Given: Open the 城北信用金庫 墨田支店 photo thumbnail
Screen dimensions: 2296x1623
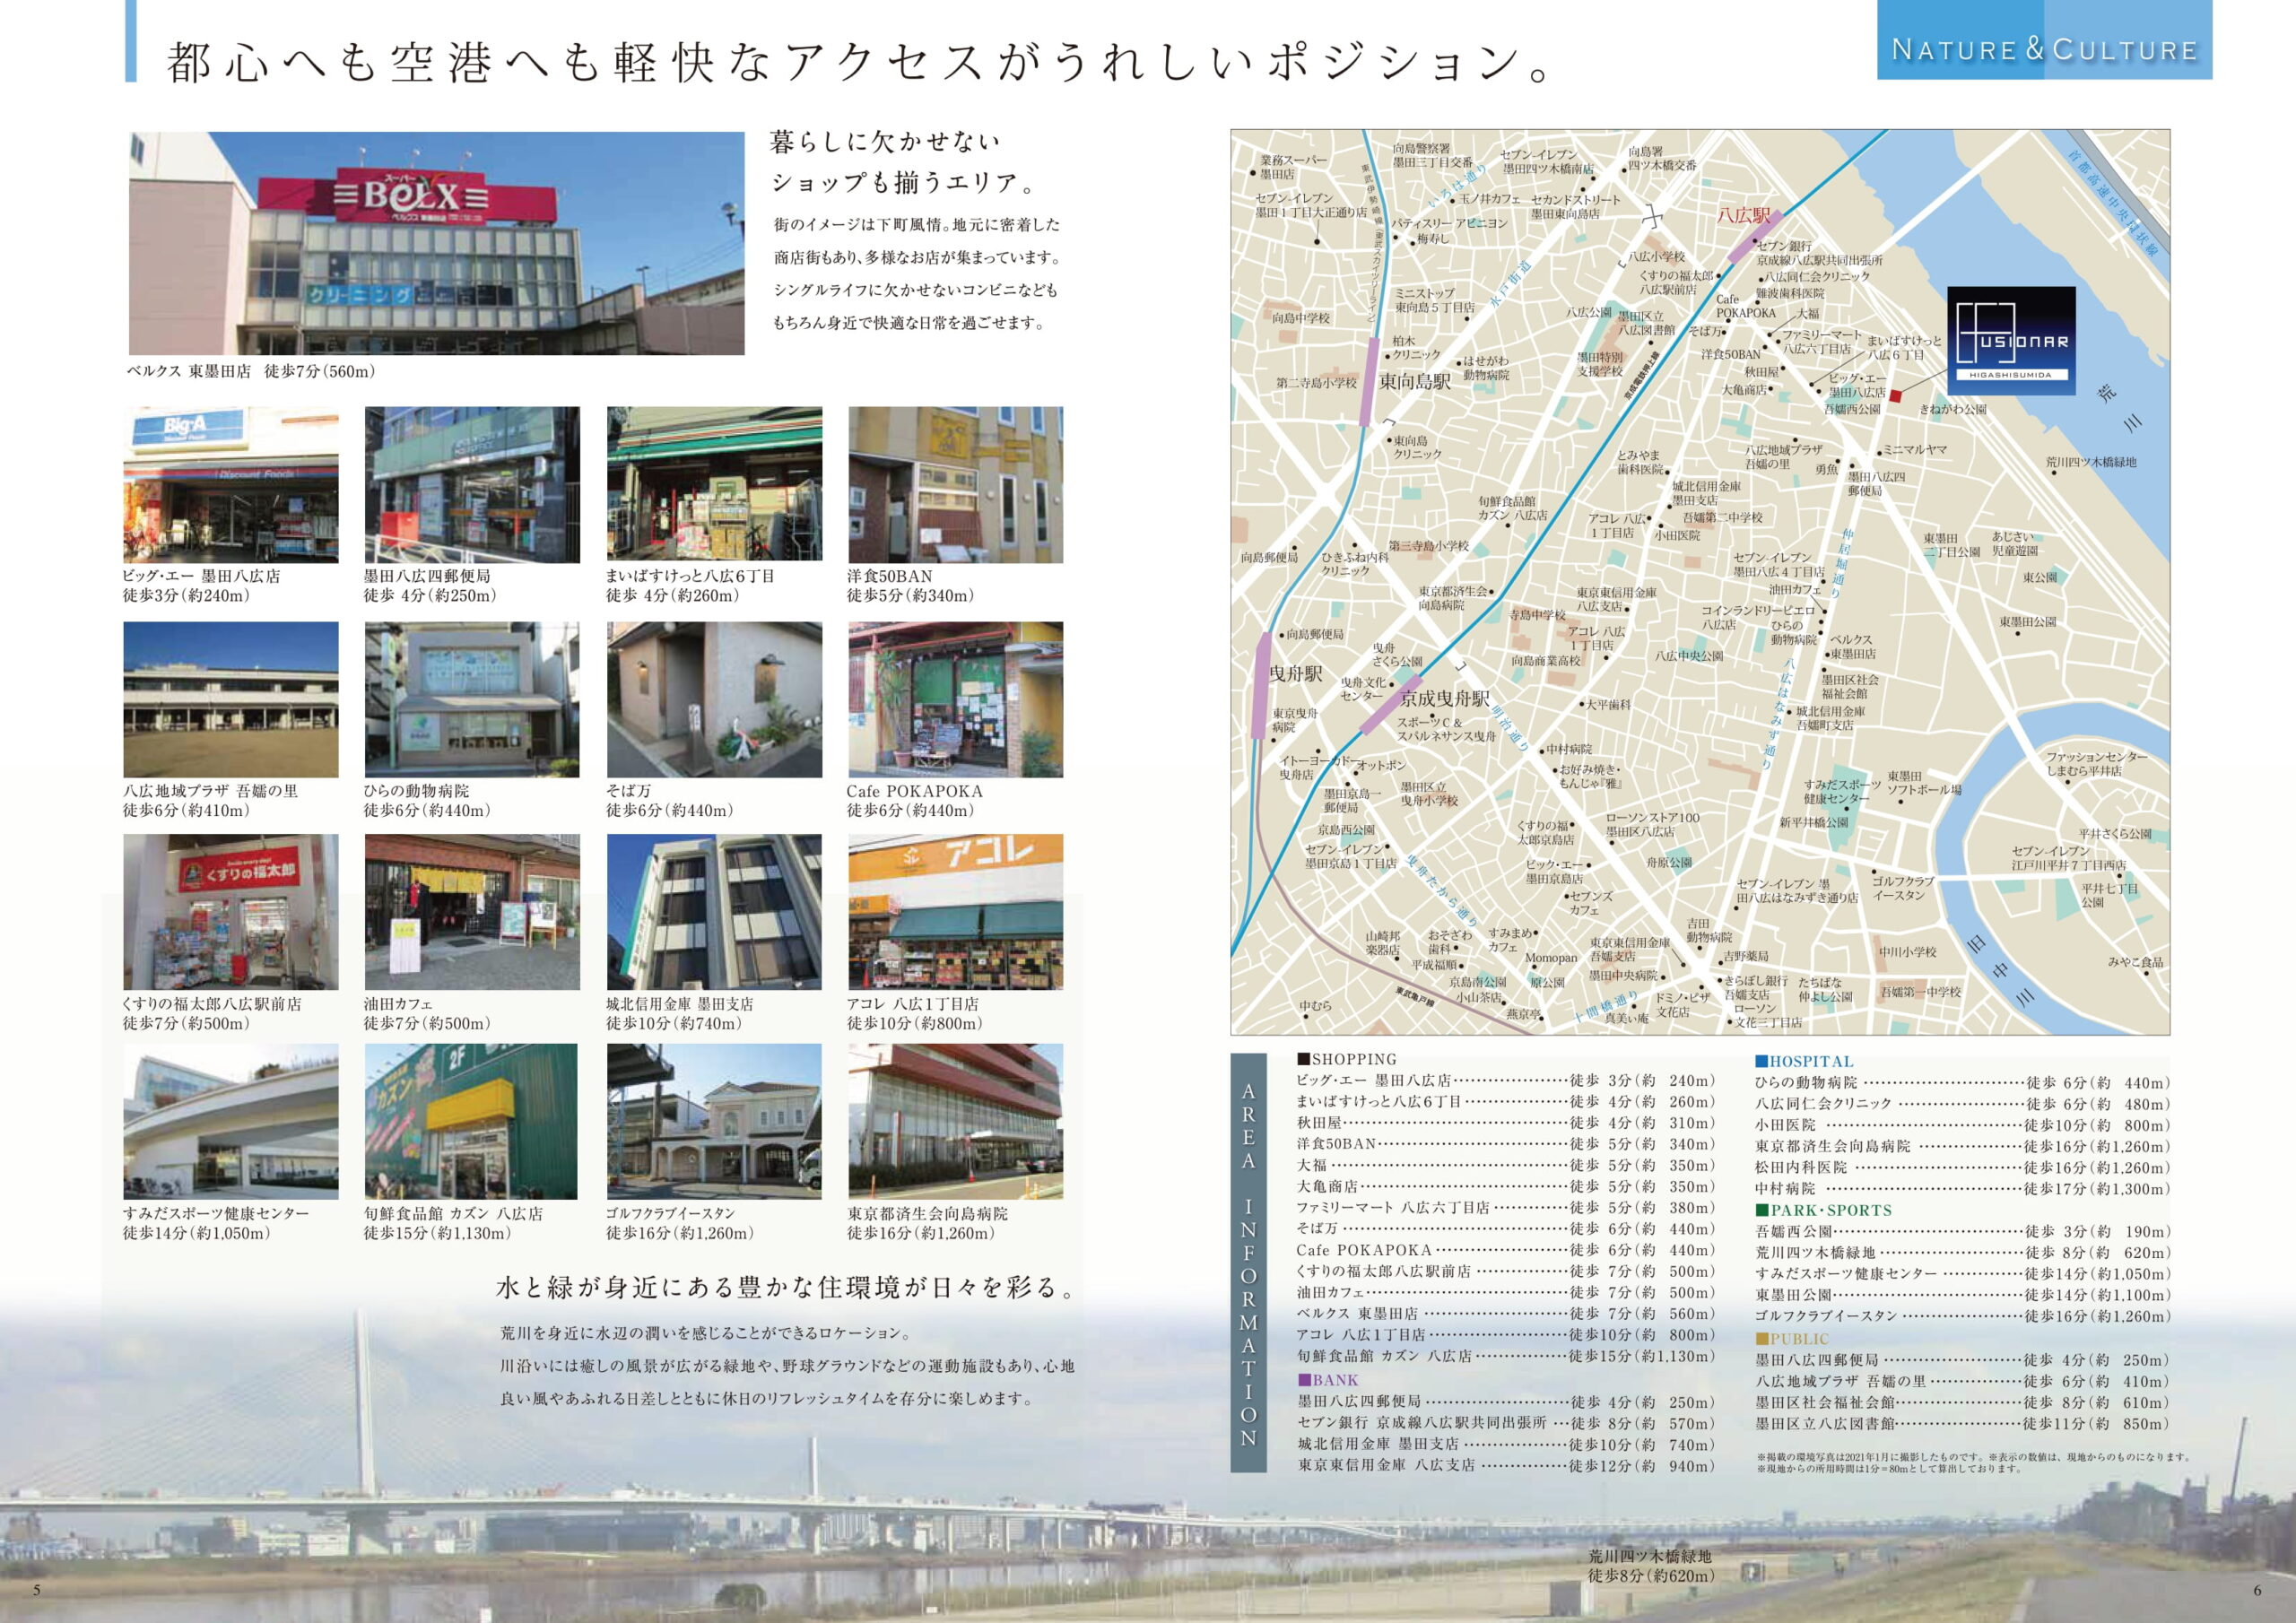Looking at the screenshot, I should pyautogui.click(x=714, y=912).
